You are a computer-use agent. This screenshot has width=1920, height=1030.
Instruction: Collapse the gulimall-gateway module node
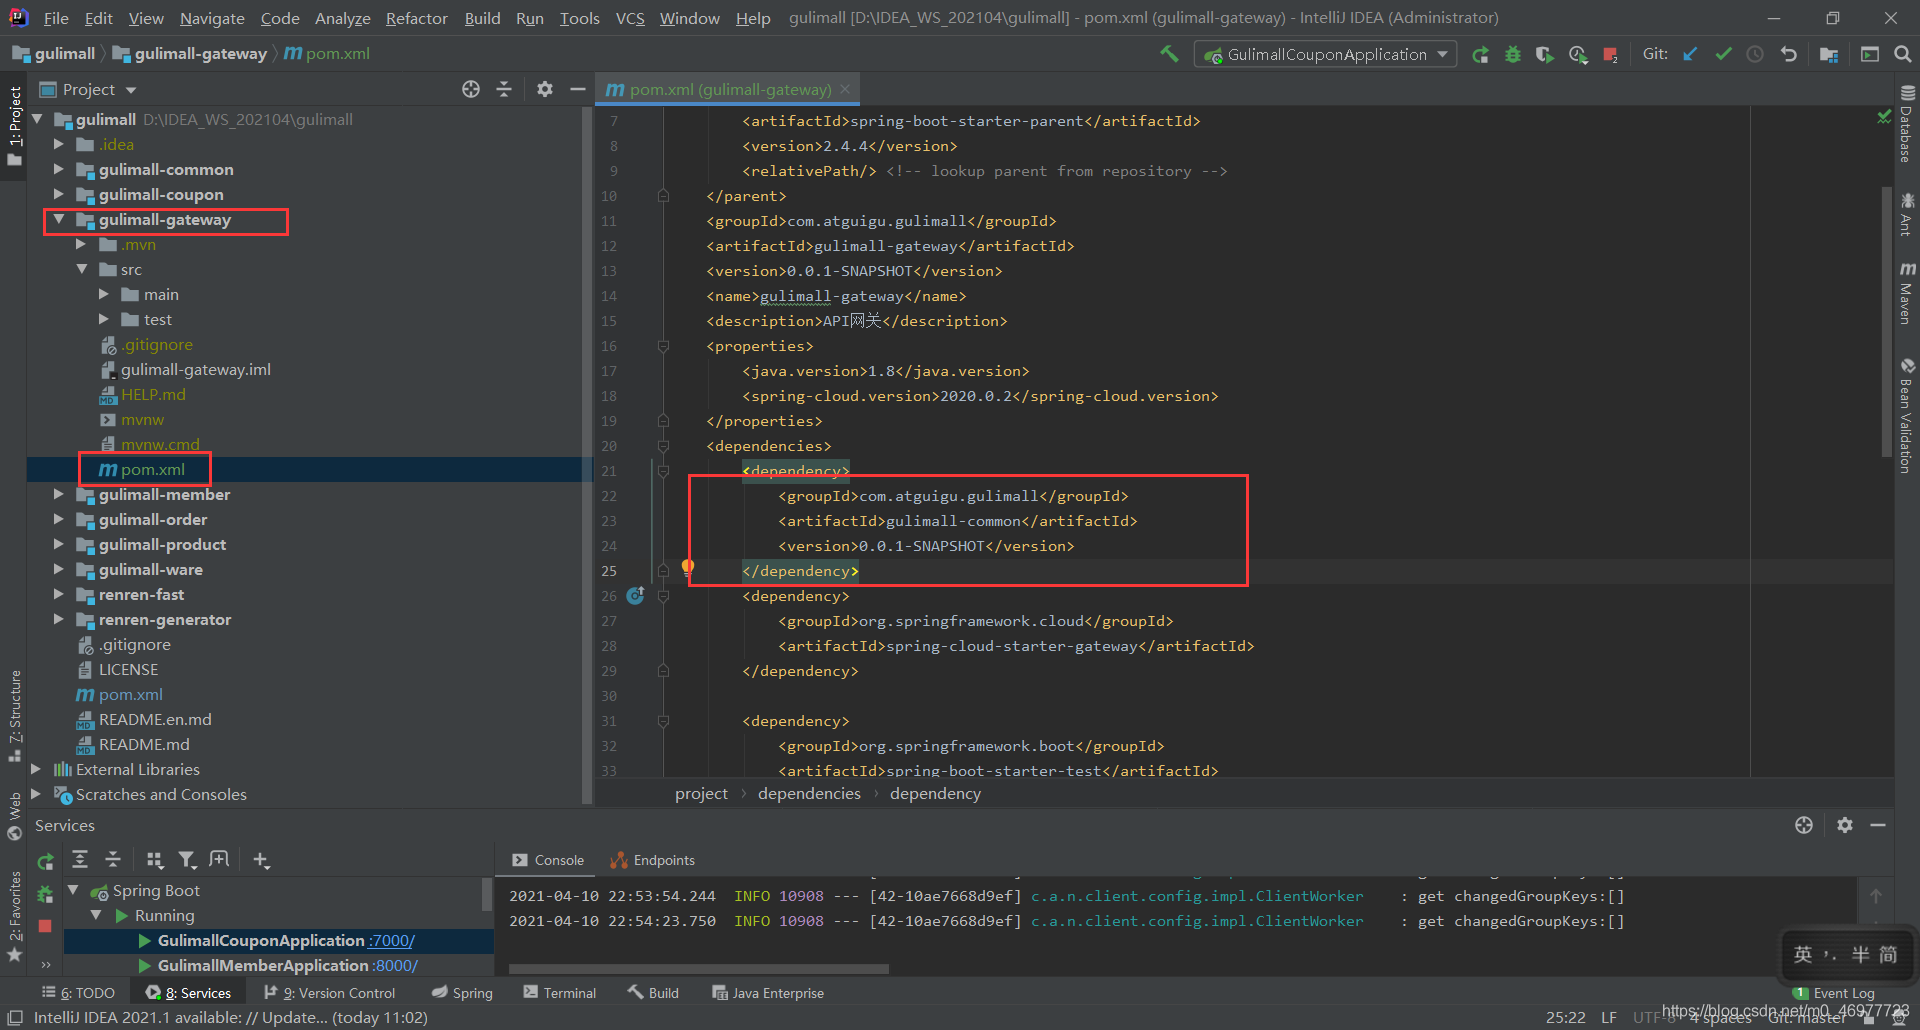coord(59,219)
